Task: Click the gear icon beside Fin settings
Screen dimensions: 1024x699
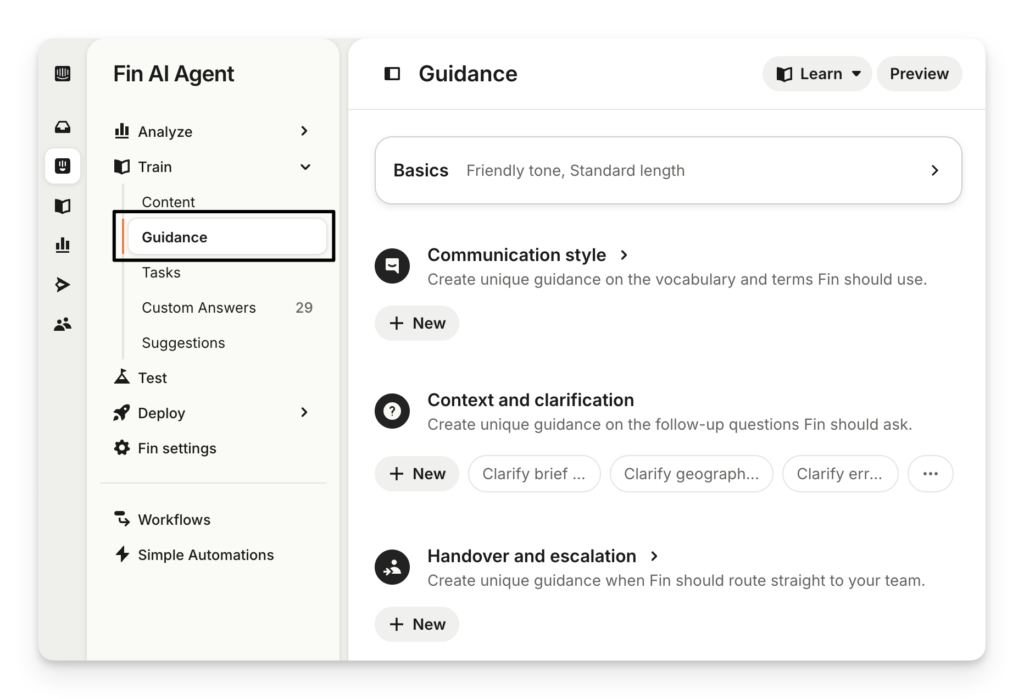Action: tap(122, 447)
